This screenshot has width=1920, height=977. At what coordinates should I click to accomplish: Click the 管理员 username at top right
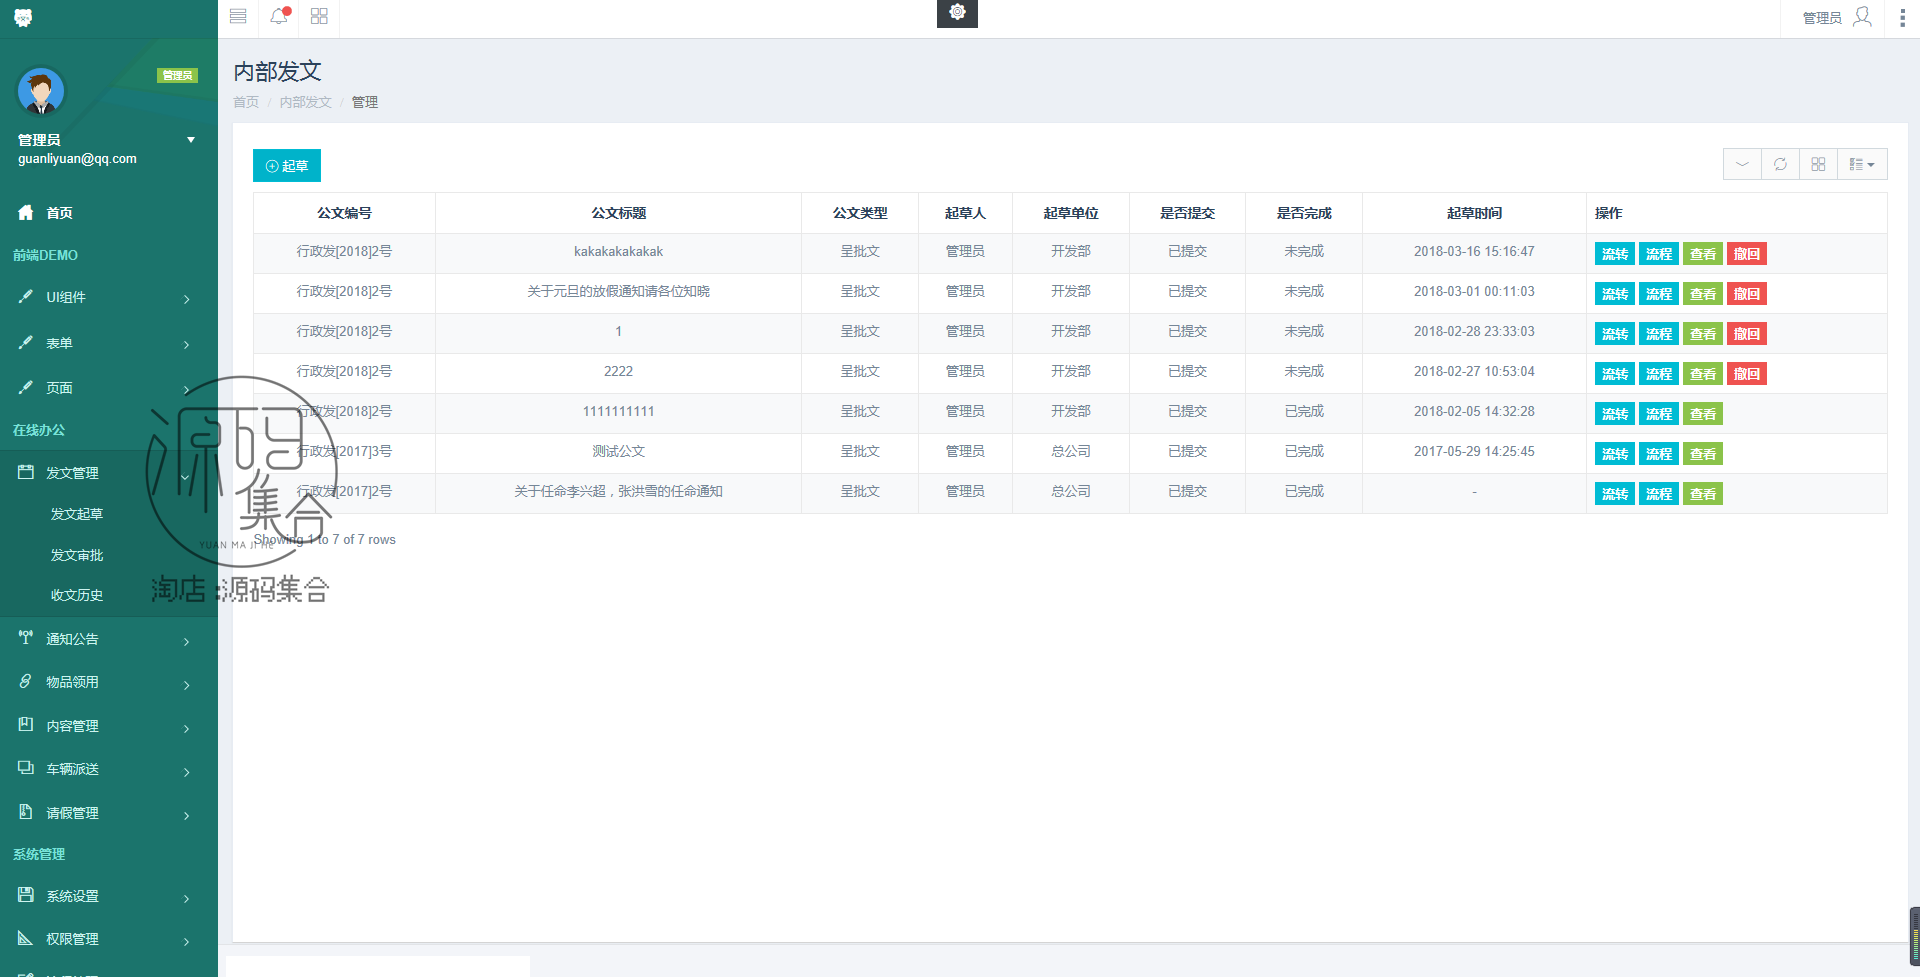tap(1822, 18)
